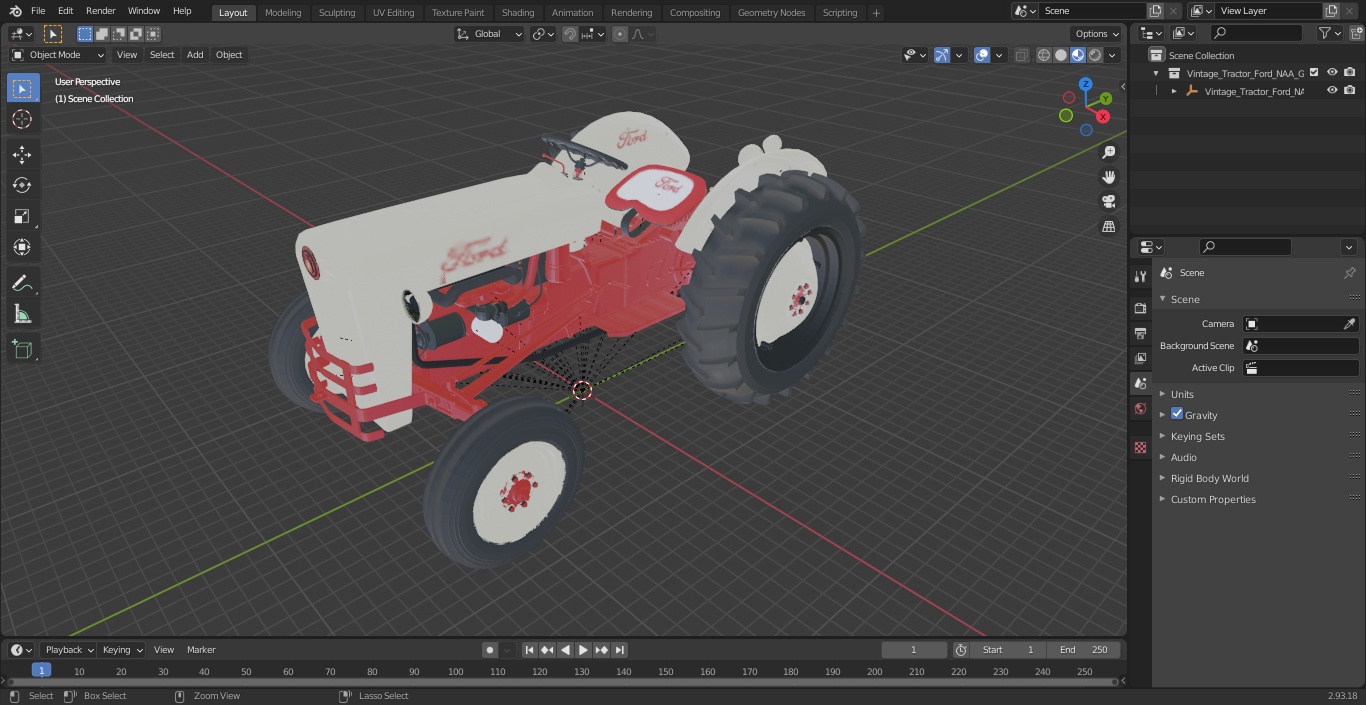1366x705 pixels.
Task: Toggle auto keying record button
Action: click(490, 650)
